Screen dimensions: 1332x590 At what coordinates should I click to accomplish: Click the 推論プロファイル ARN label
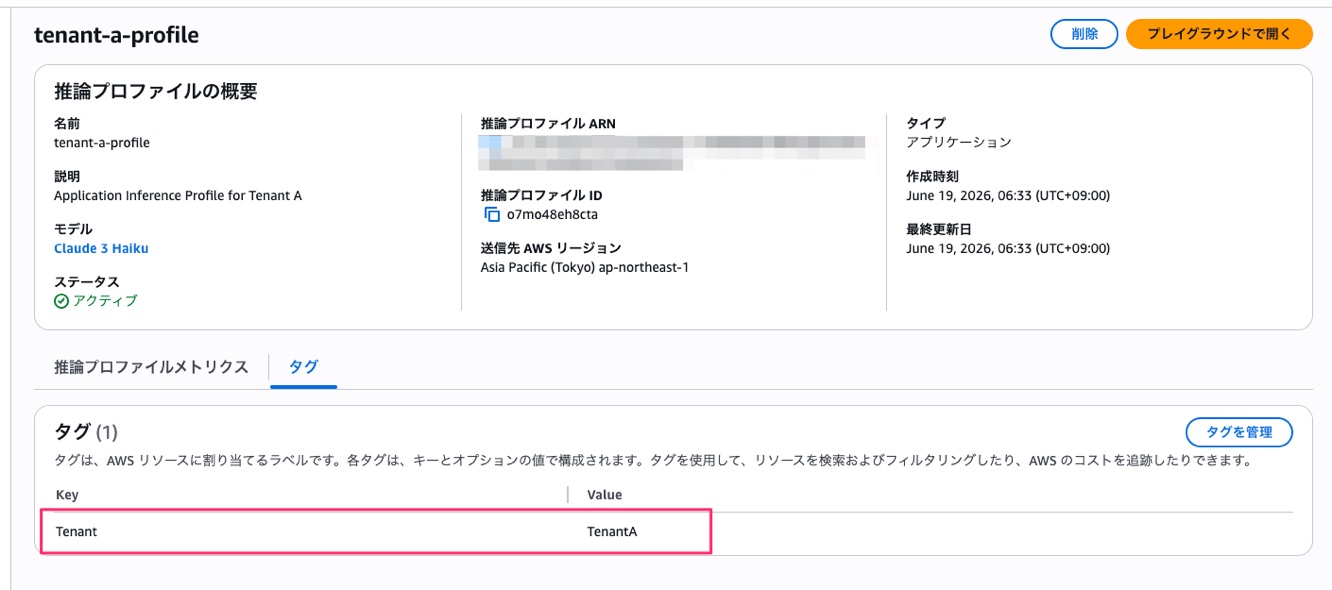[548, 124]
